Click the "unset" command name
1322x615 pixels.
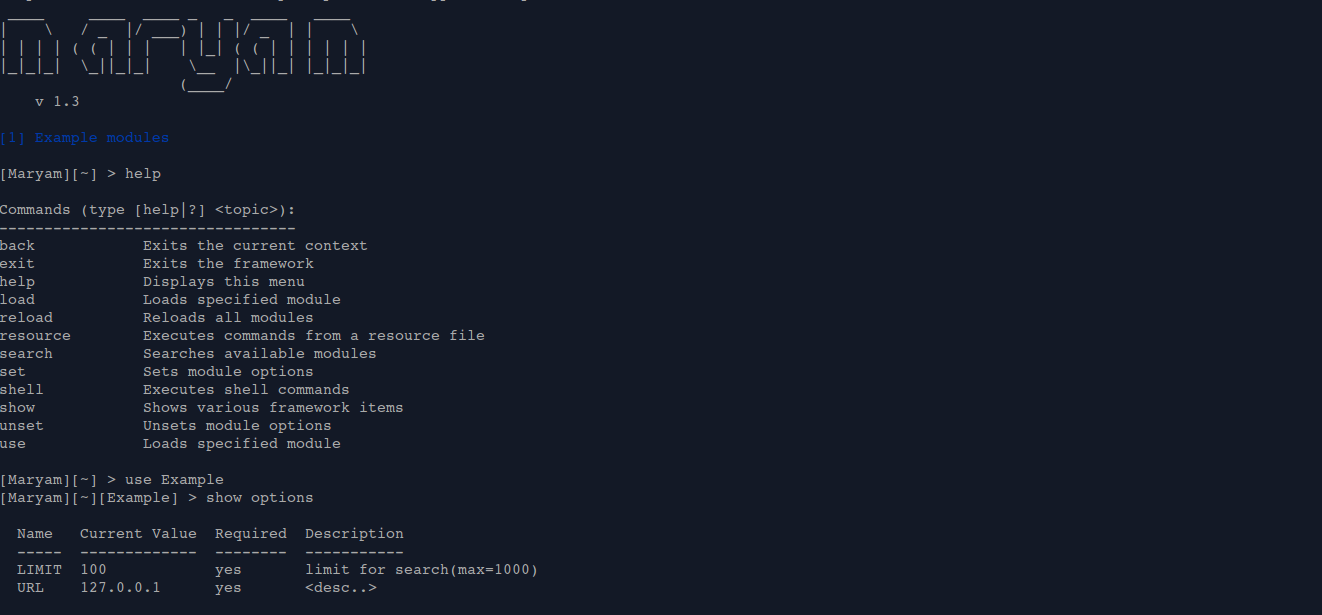22,426
